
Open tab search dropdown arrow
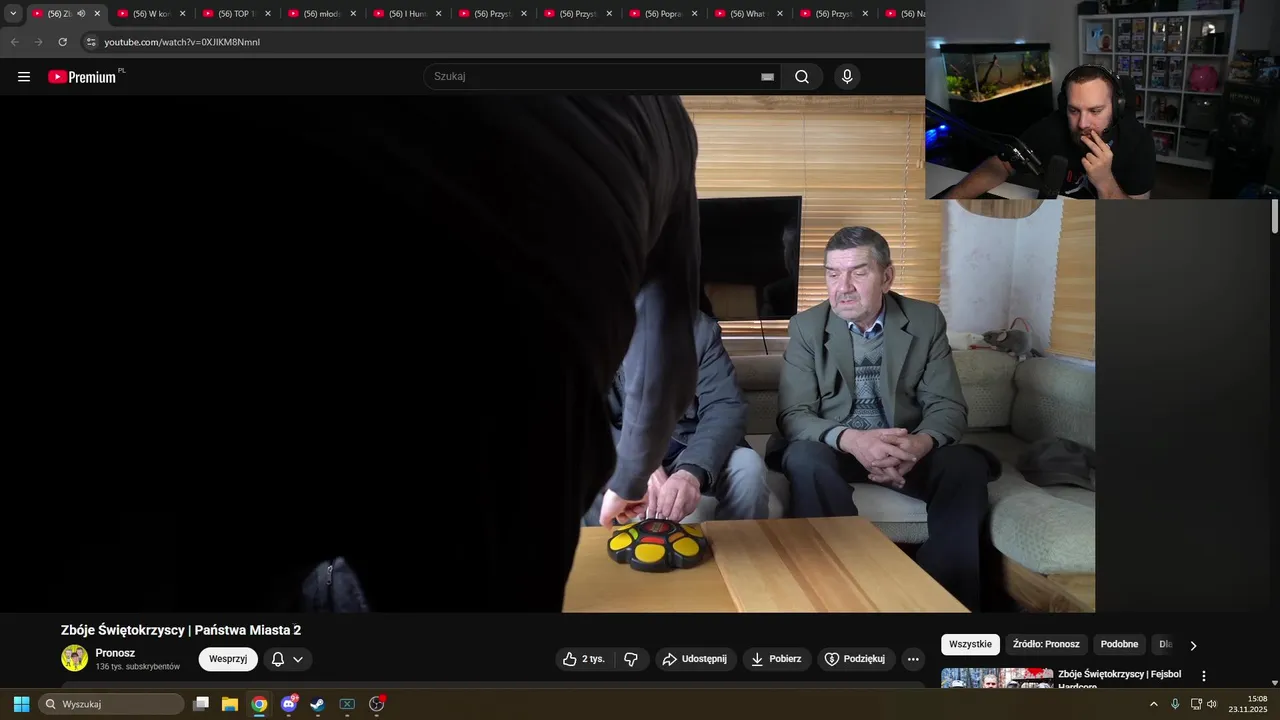pyautogui.click(x=13, y=14)
